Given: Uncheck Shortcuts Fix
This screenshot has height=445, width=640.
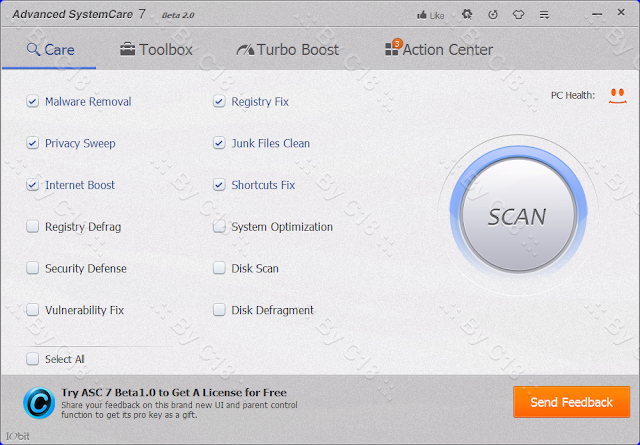Looking at the screenshot, I should click(x=219, y=185).
